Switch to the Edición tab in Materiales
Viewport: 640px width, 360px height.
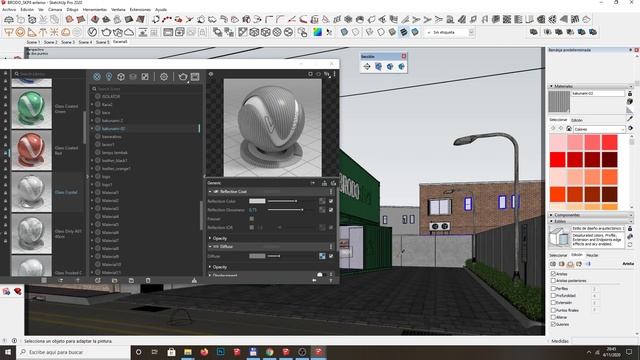pos(577,120)
